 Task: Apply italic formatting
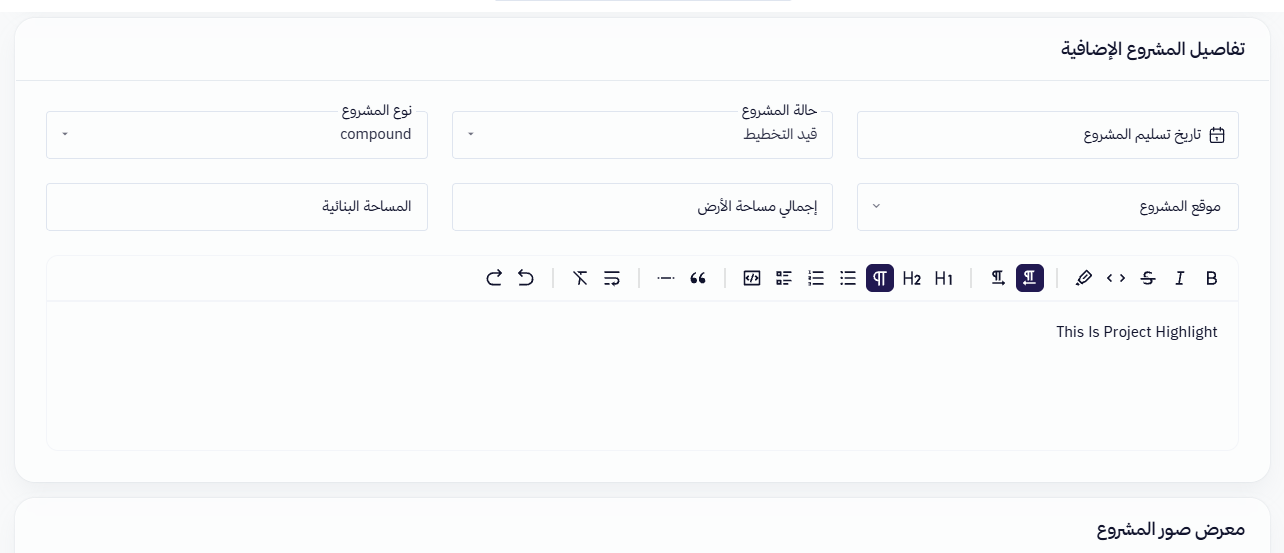pos(1180,278)
